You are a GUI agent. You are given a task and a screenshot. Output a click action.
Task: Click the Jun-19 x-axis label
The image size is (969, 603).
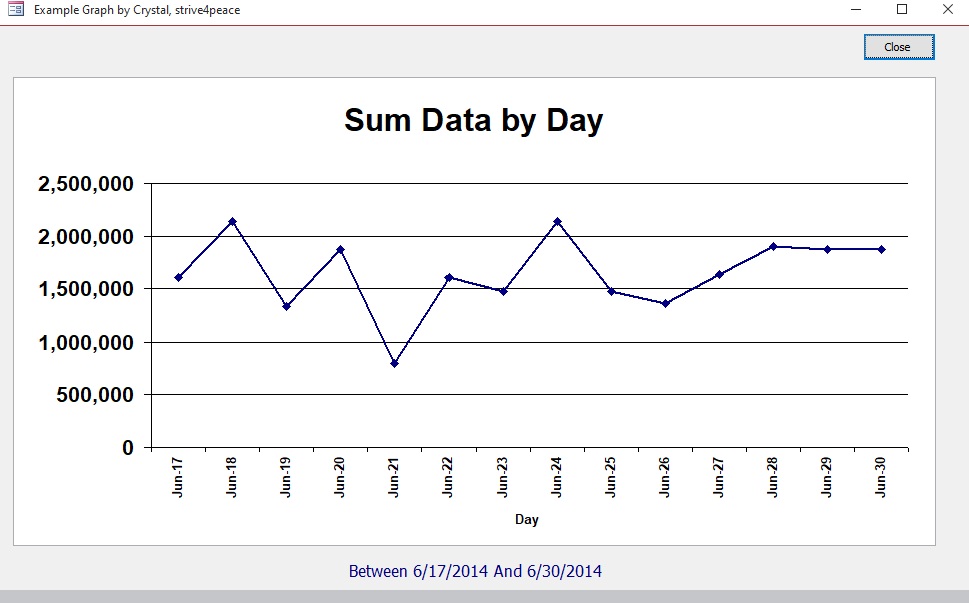pyautogui.click(x=286, y=477)
